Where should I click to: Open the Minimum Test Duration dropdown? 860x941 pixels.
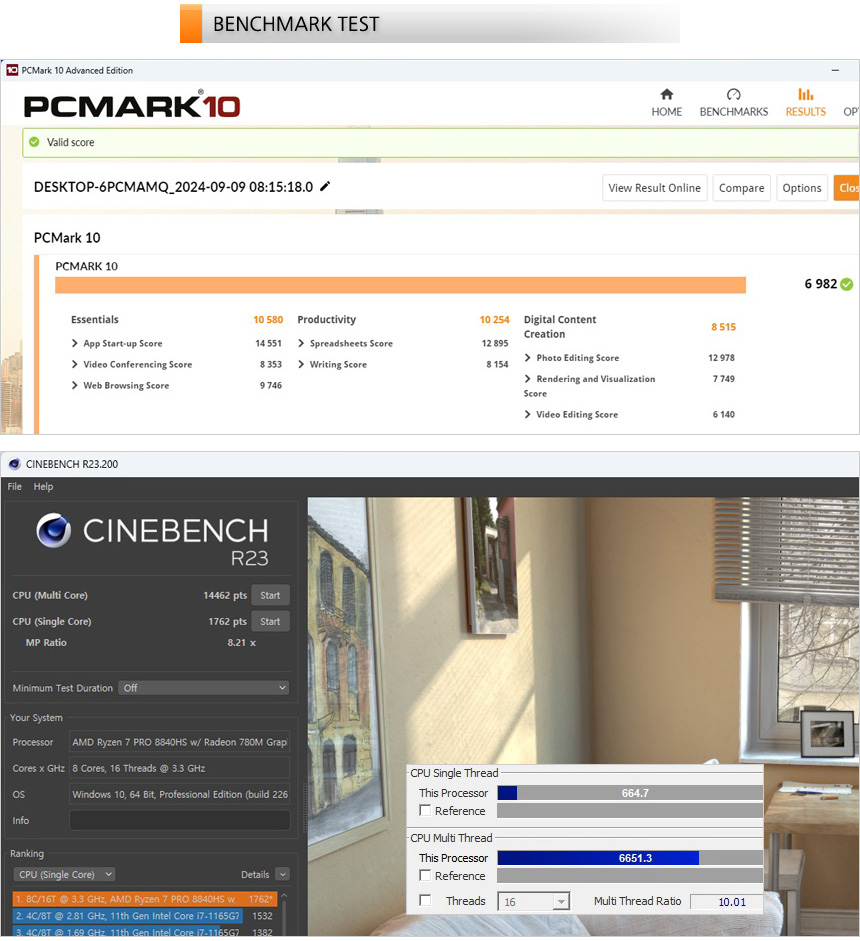pos(203,688)
